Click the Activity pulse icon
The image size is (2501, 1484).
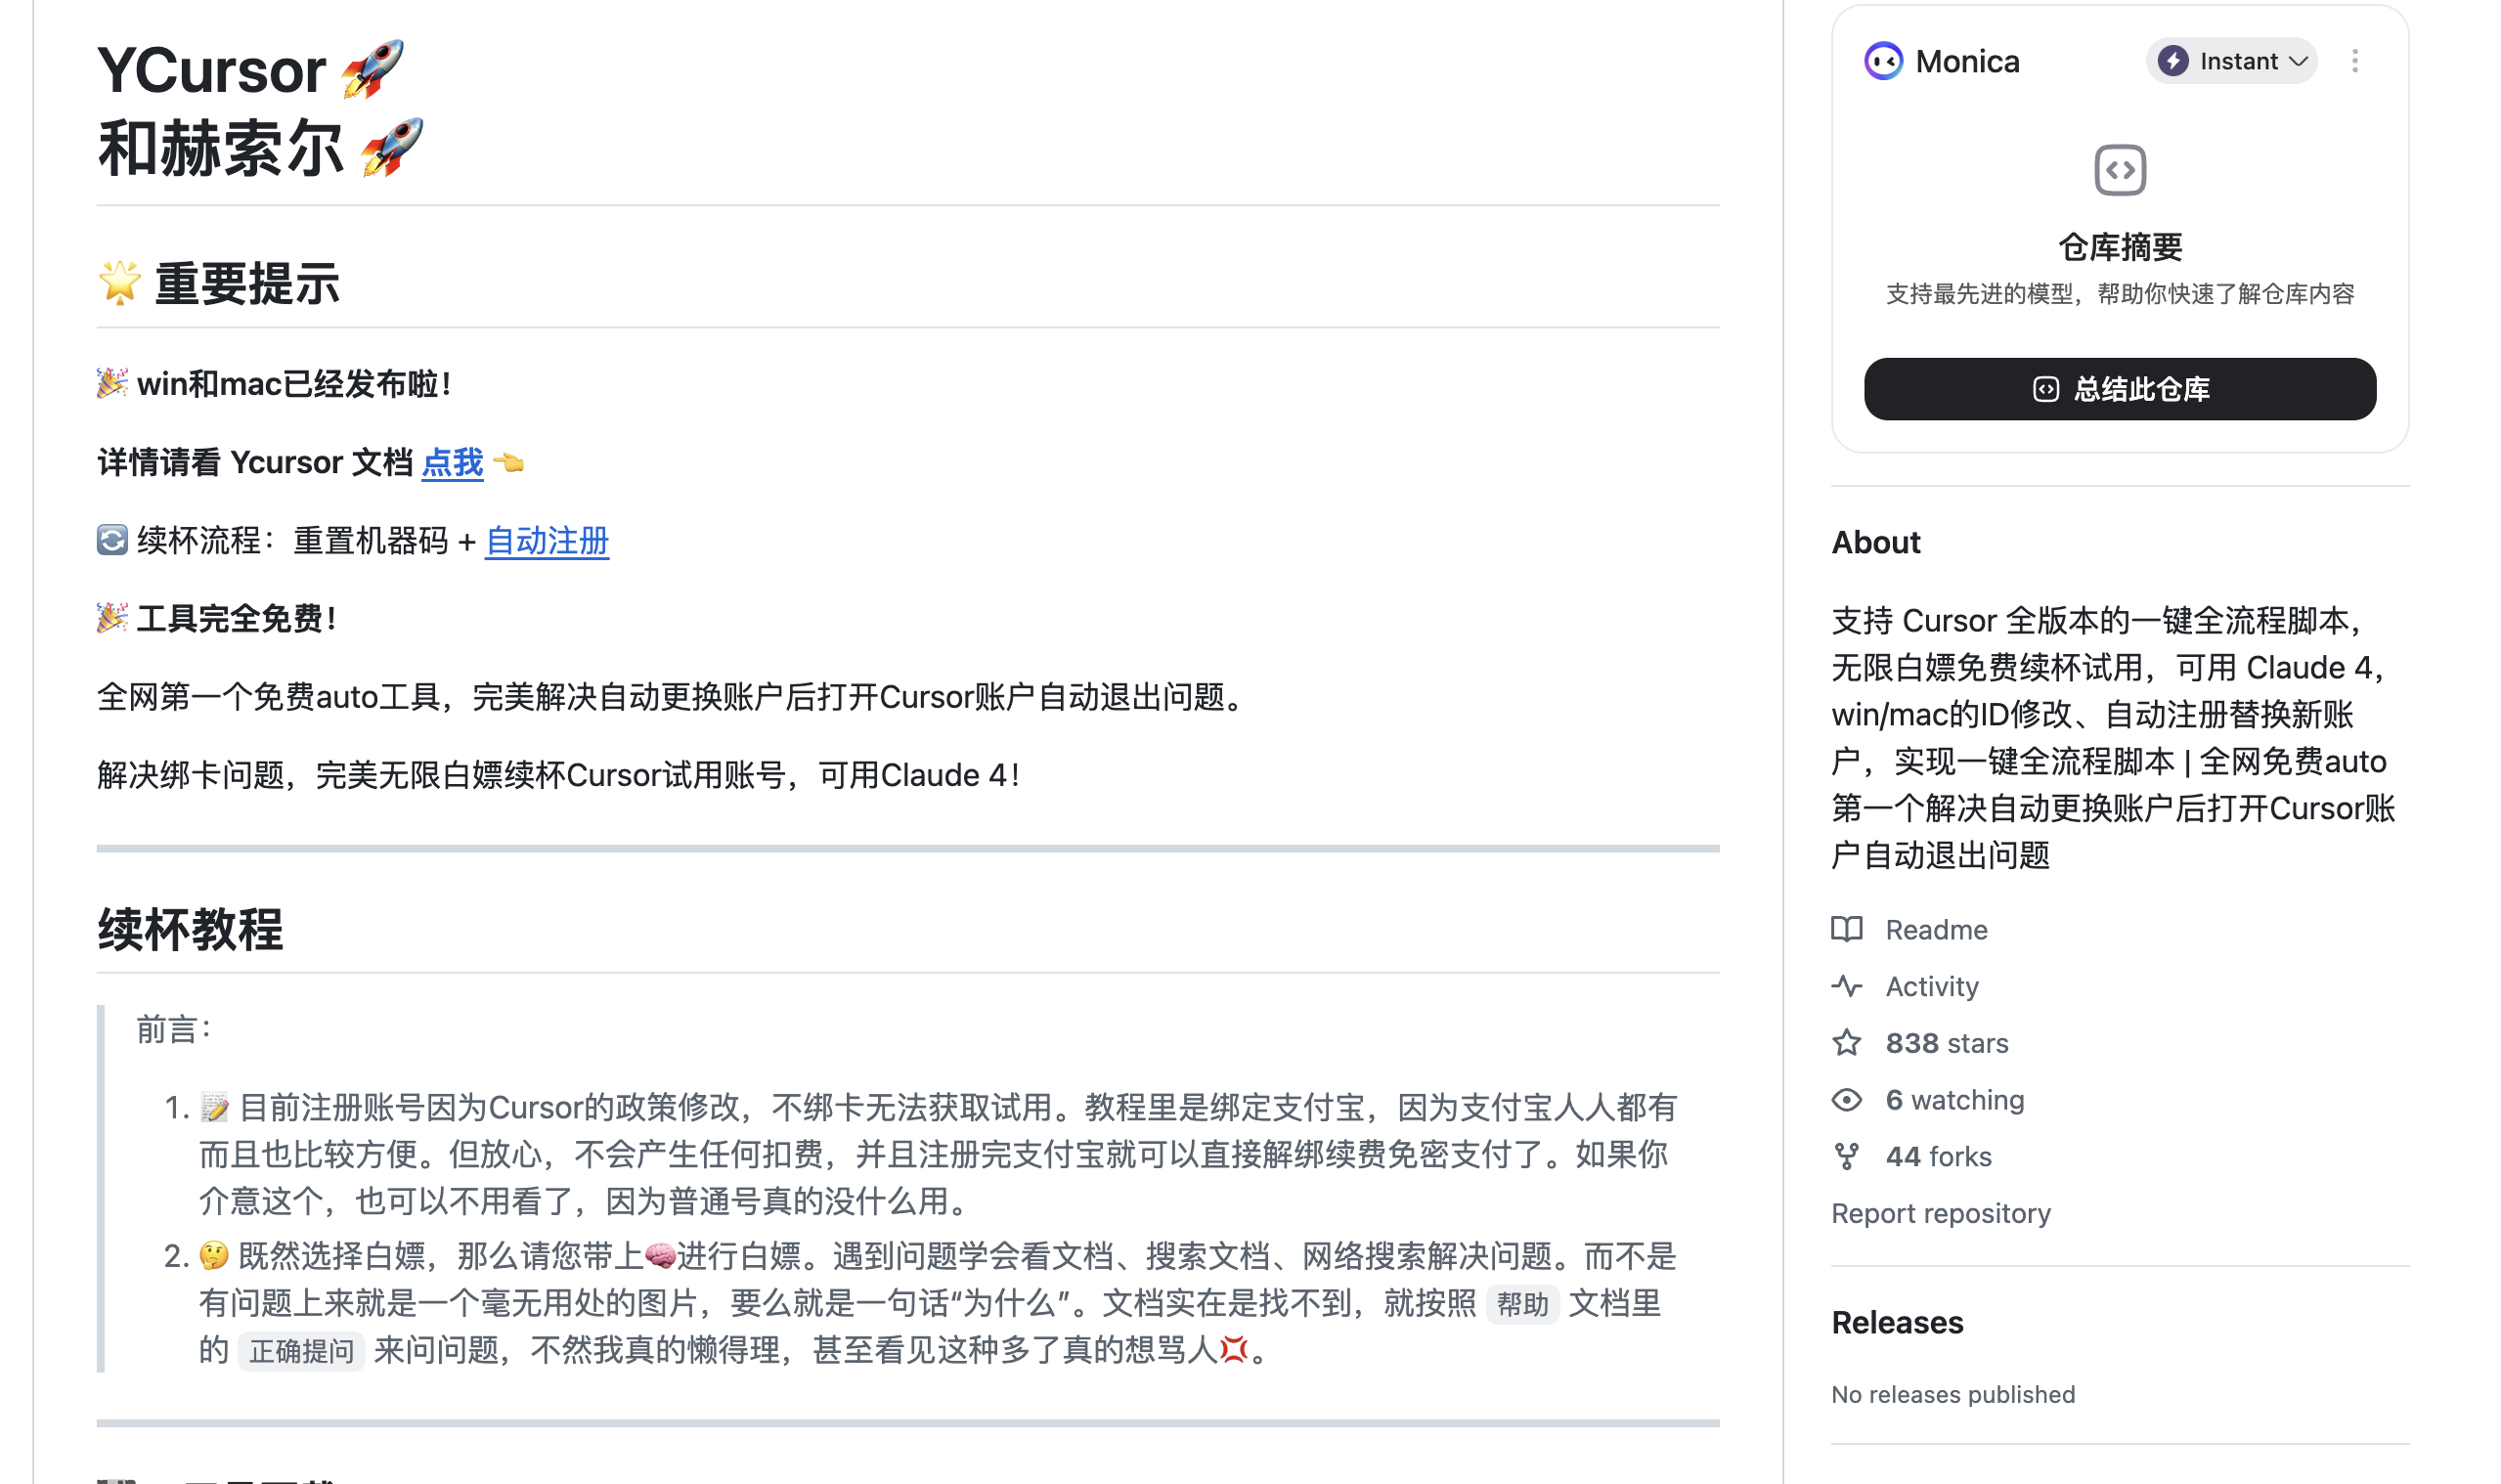tap(1847, 986)
